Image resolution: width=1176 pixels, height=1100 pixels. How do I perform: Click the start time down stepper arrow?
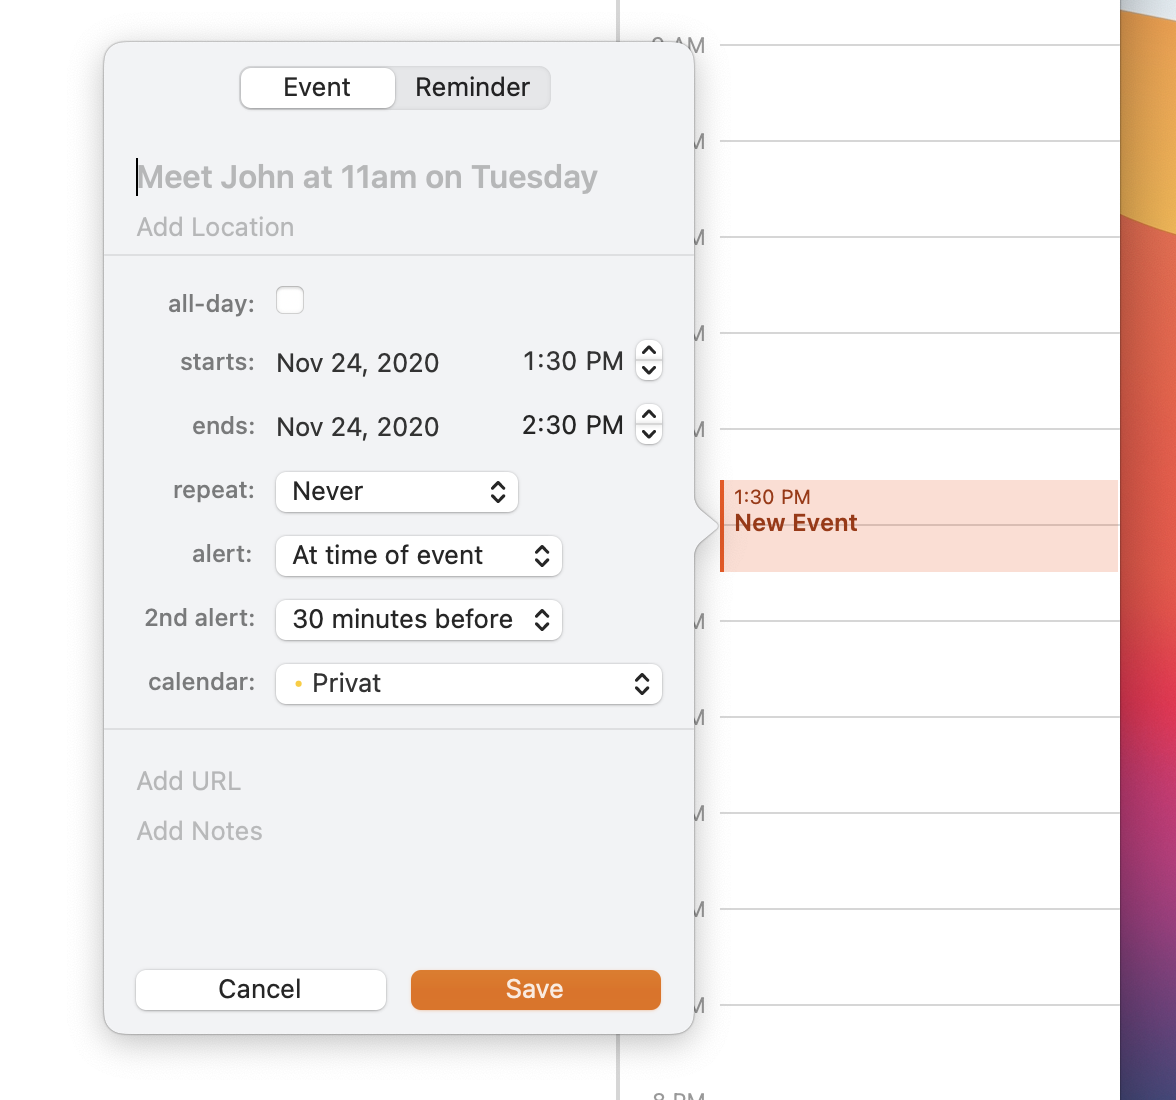pyautogui.click(x=649, y=370)
